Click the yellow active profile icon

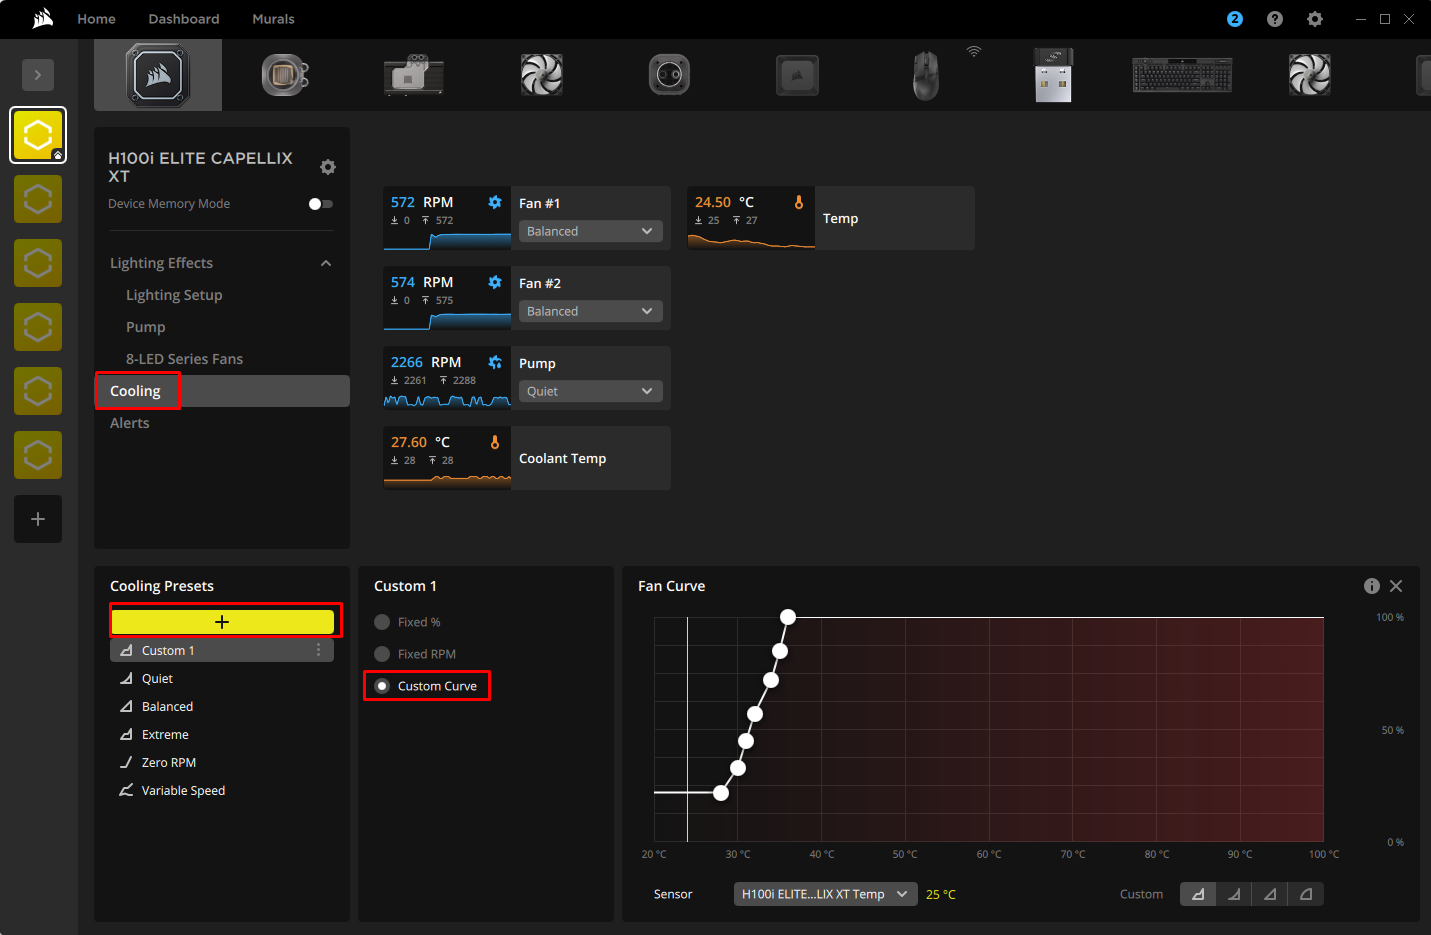coord(38,135)
